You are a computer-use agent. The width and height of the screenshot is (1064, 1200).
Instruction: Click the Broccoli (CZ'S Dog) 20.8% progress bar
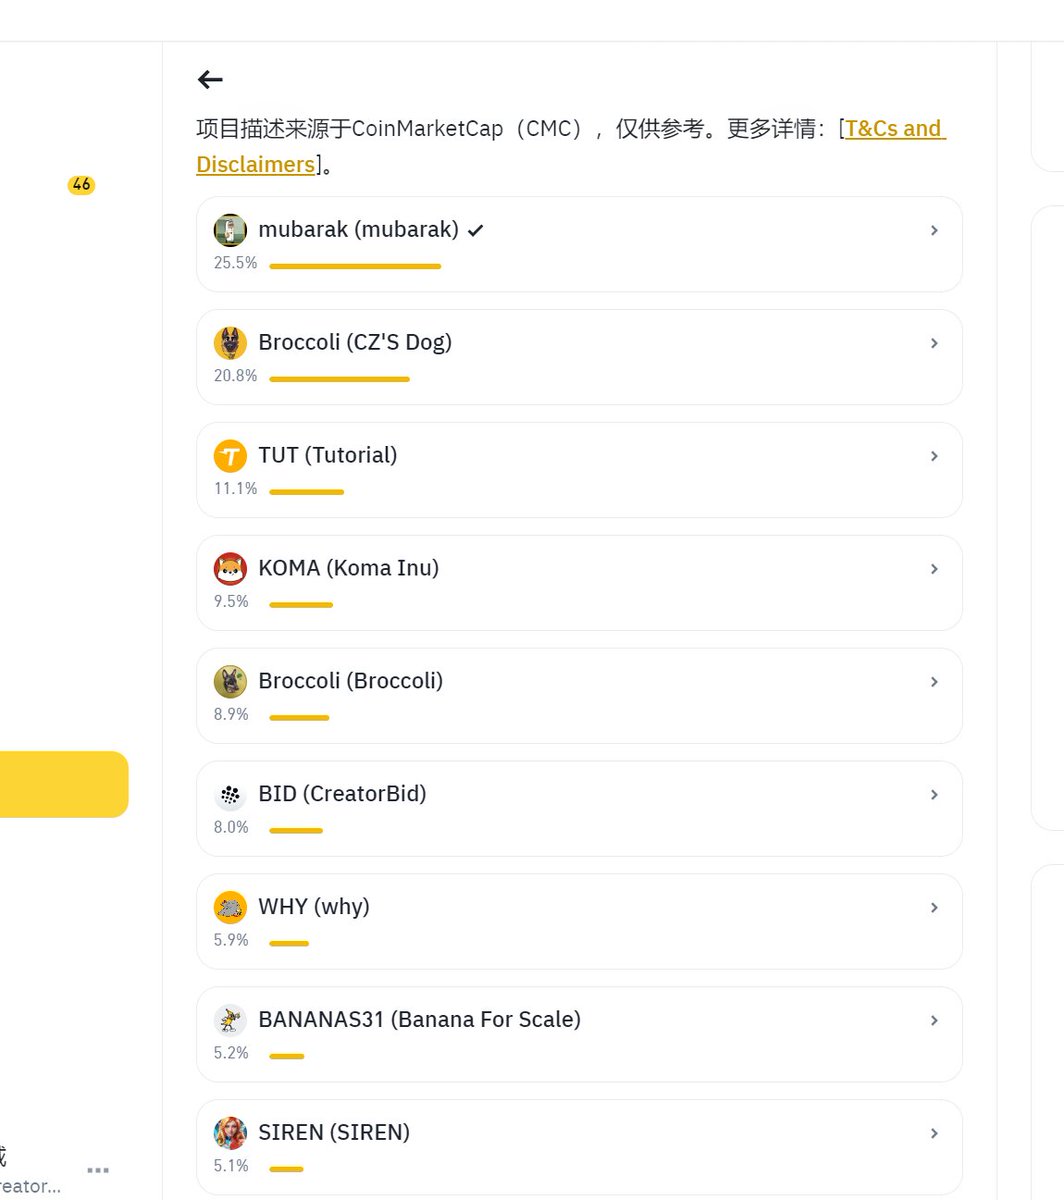coord(339,379)
